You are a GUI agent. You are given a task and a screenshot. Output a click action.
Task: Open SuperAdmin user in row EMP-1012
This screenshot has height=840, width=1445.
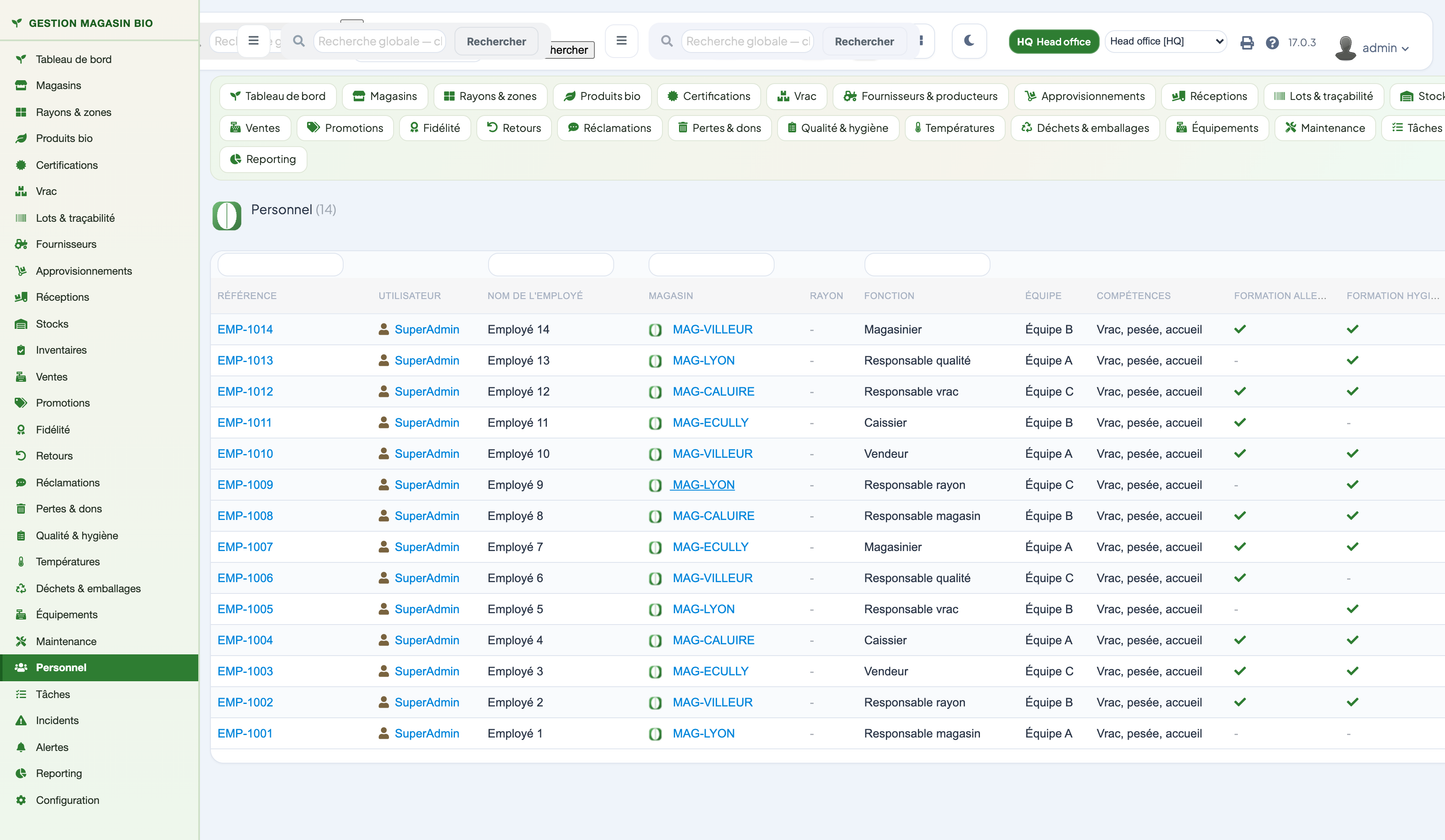427,392
